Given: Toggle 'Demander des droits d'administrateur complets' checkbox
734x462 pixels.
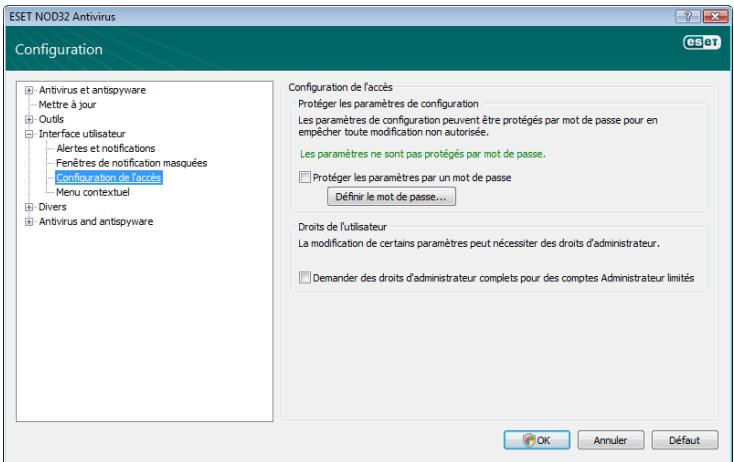Looking at the screenshot, I should (x=305, y=278).
